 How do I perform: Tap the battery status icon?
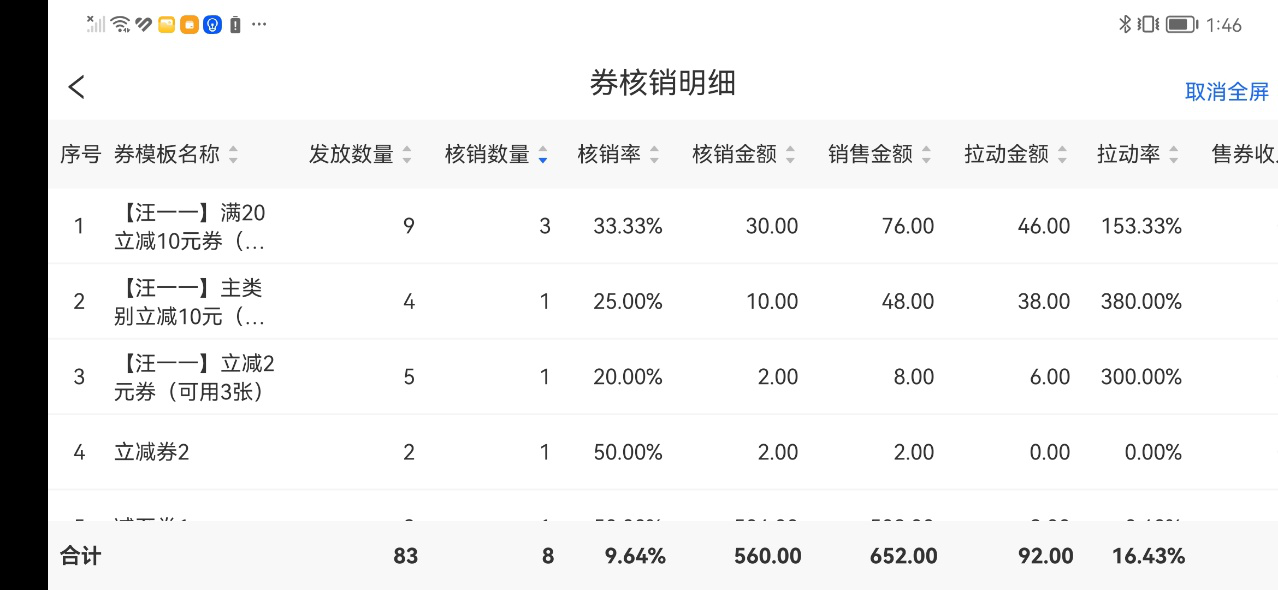(x=1181, y=24)
